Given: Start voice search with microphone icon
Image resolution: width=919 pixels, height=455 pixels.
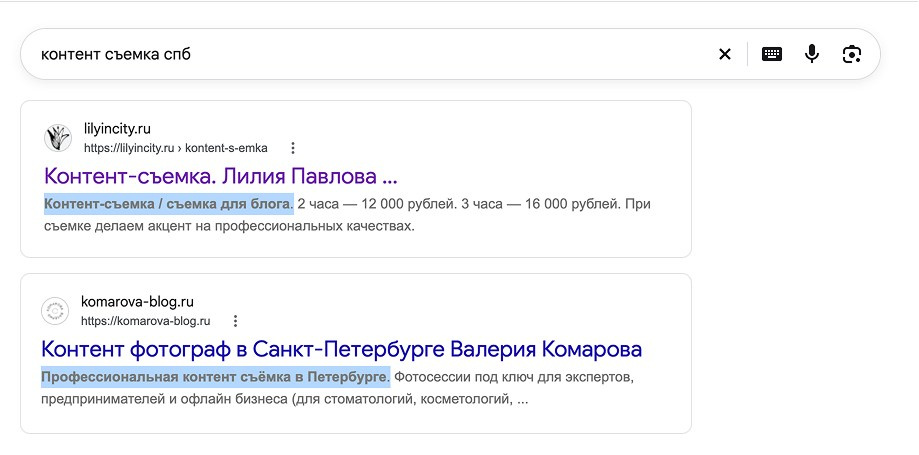Looking at the screenshot, I should (812, 54).
